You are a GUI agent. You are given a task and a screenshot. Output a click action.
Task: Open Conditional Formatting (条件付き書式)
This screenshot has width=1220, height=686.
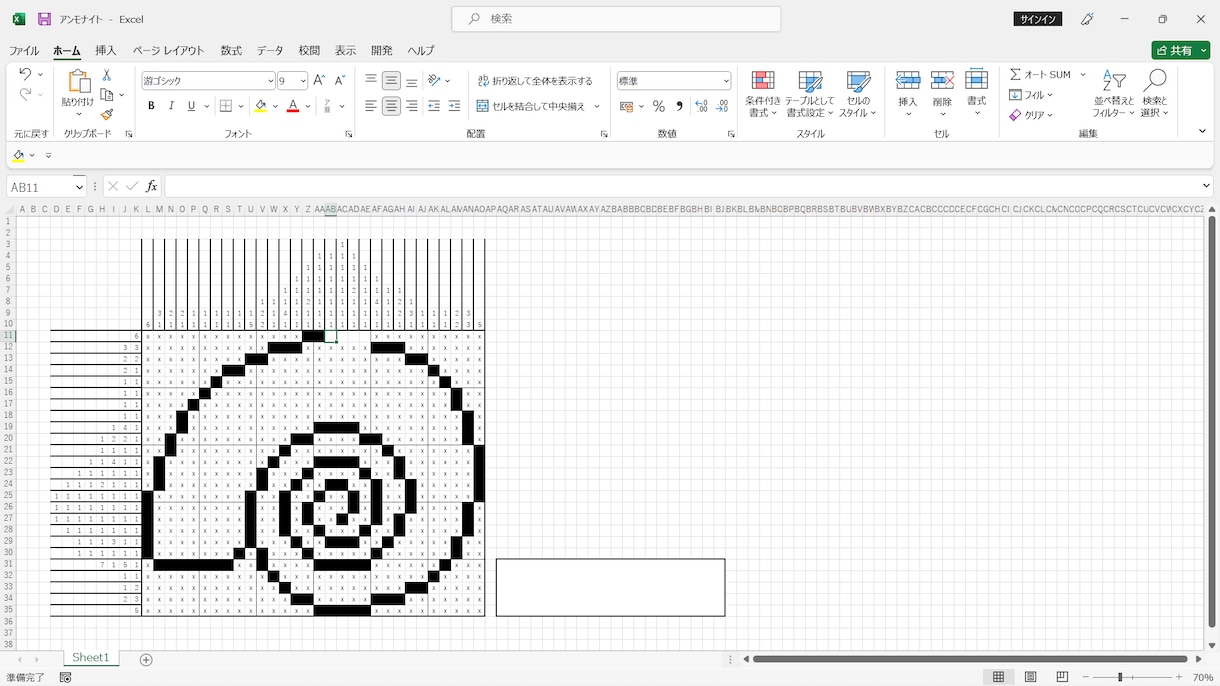[762, 95]
